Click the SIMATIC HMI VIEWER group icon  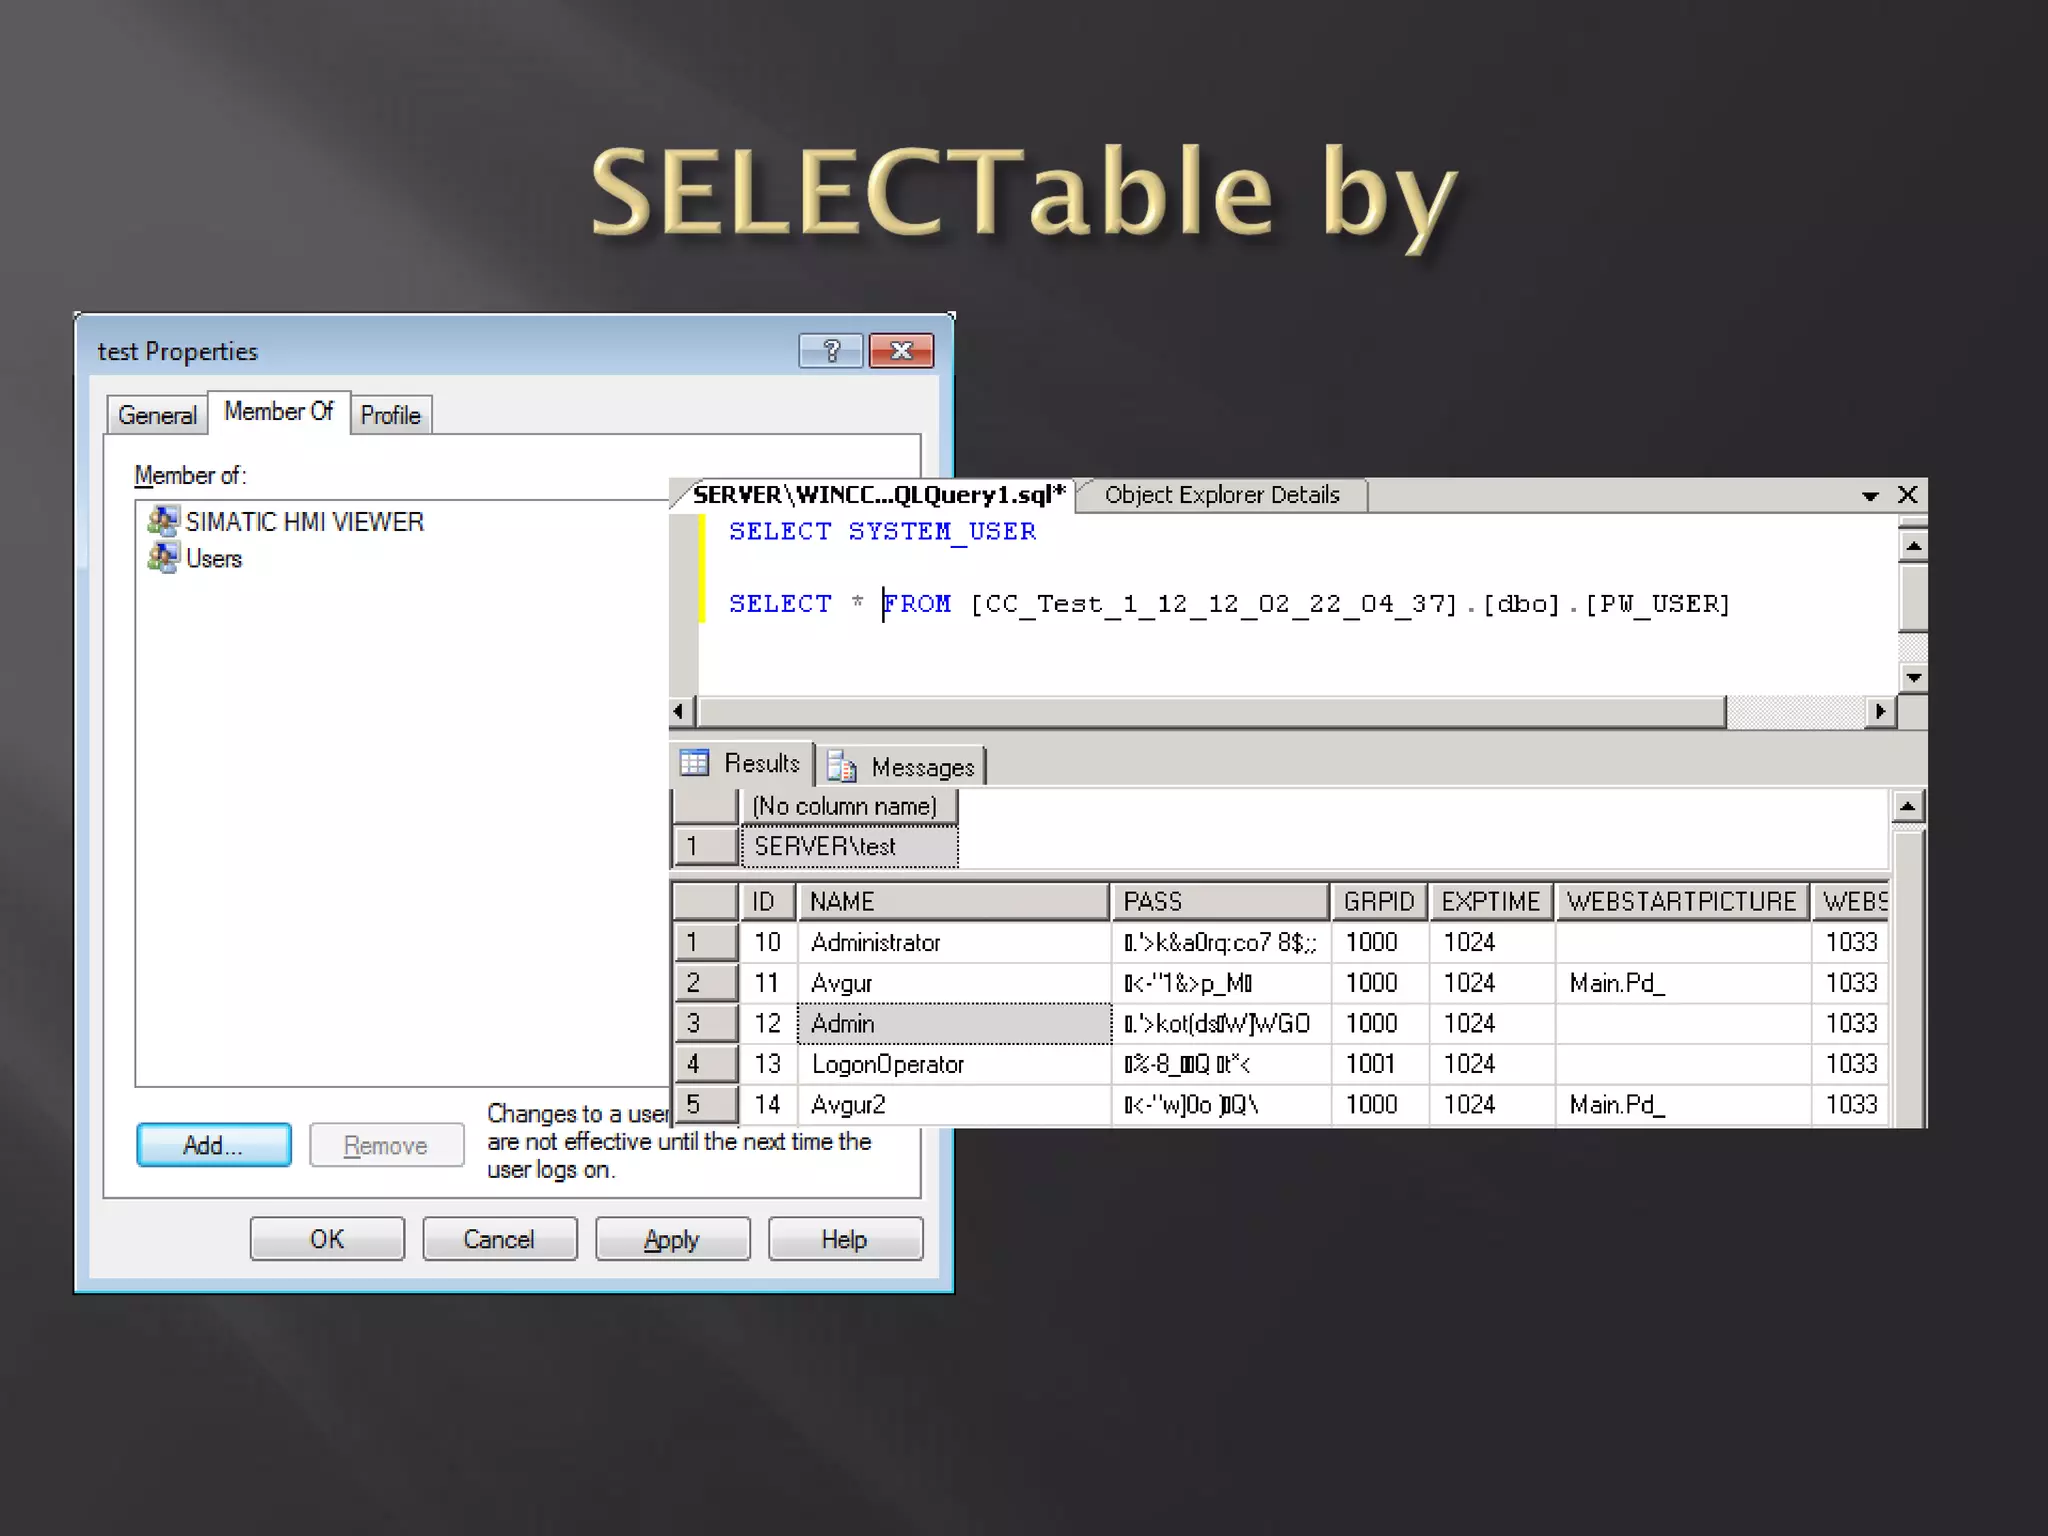[x=162, y=521]
